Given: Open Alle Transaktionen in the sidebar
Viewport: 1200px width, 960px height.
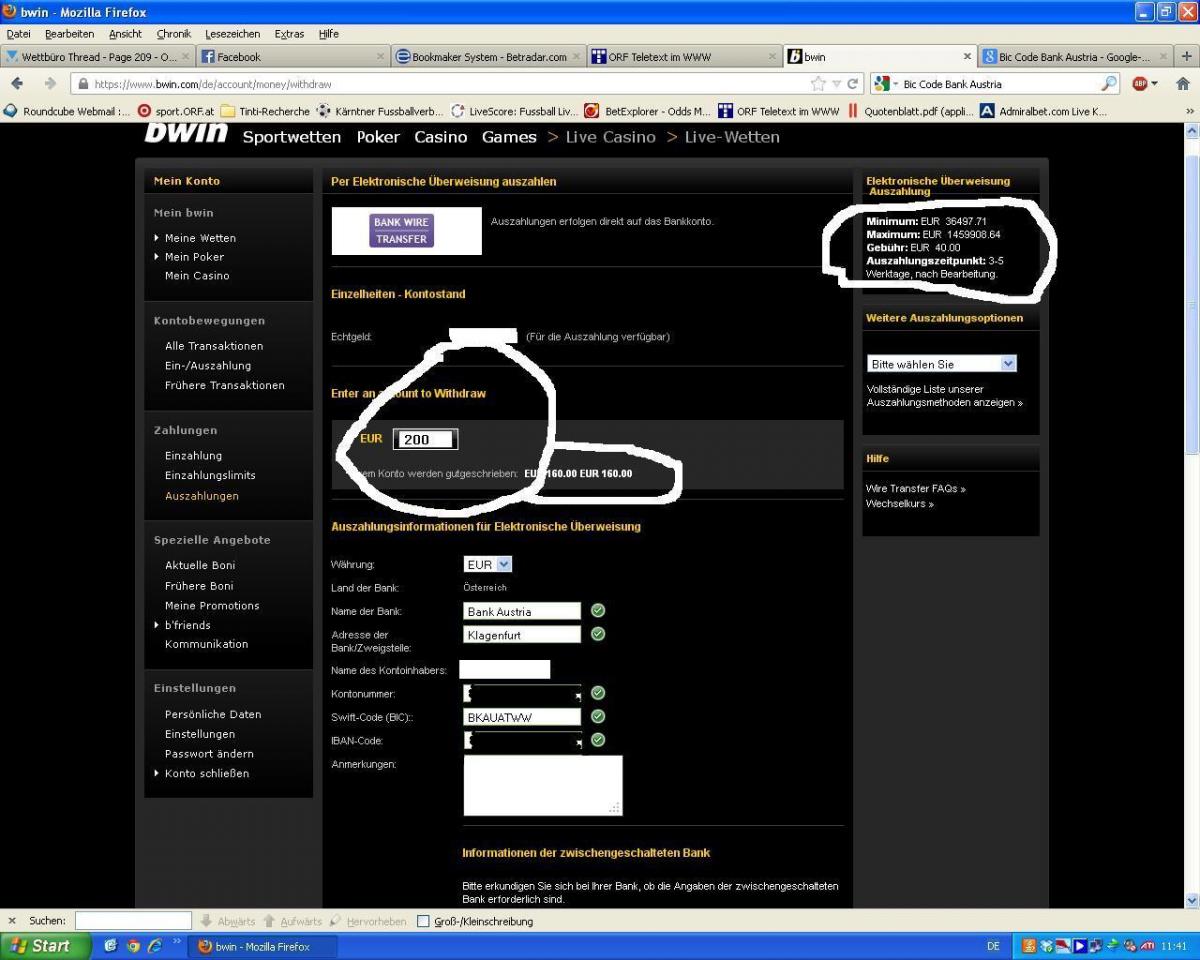Looking at the screenshot, I should click(x=214, y=346).
